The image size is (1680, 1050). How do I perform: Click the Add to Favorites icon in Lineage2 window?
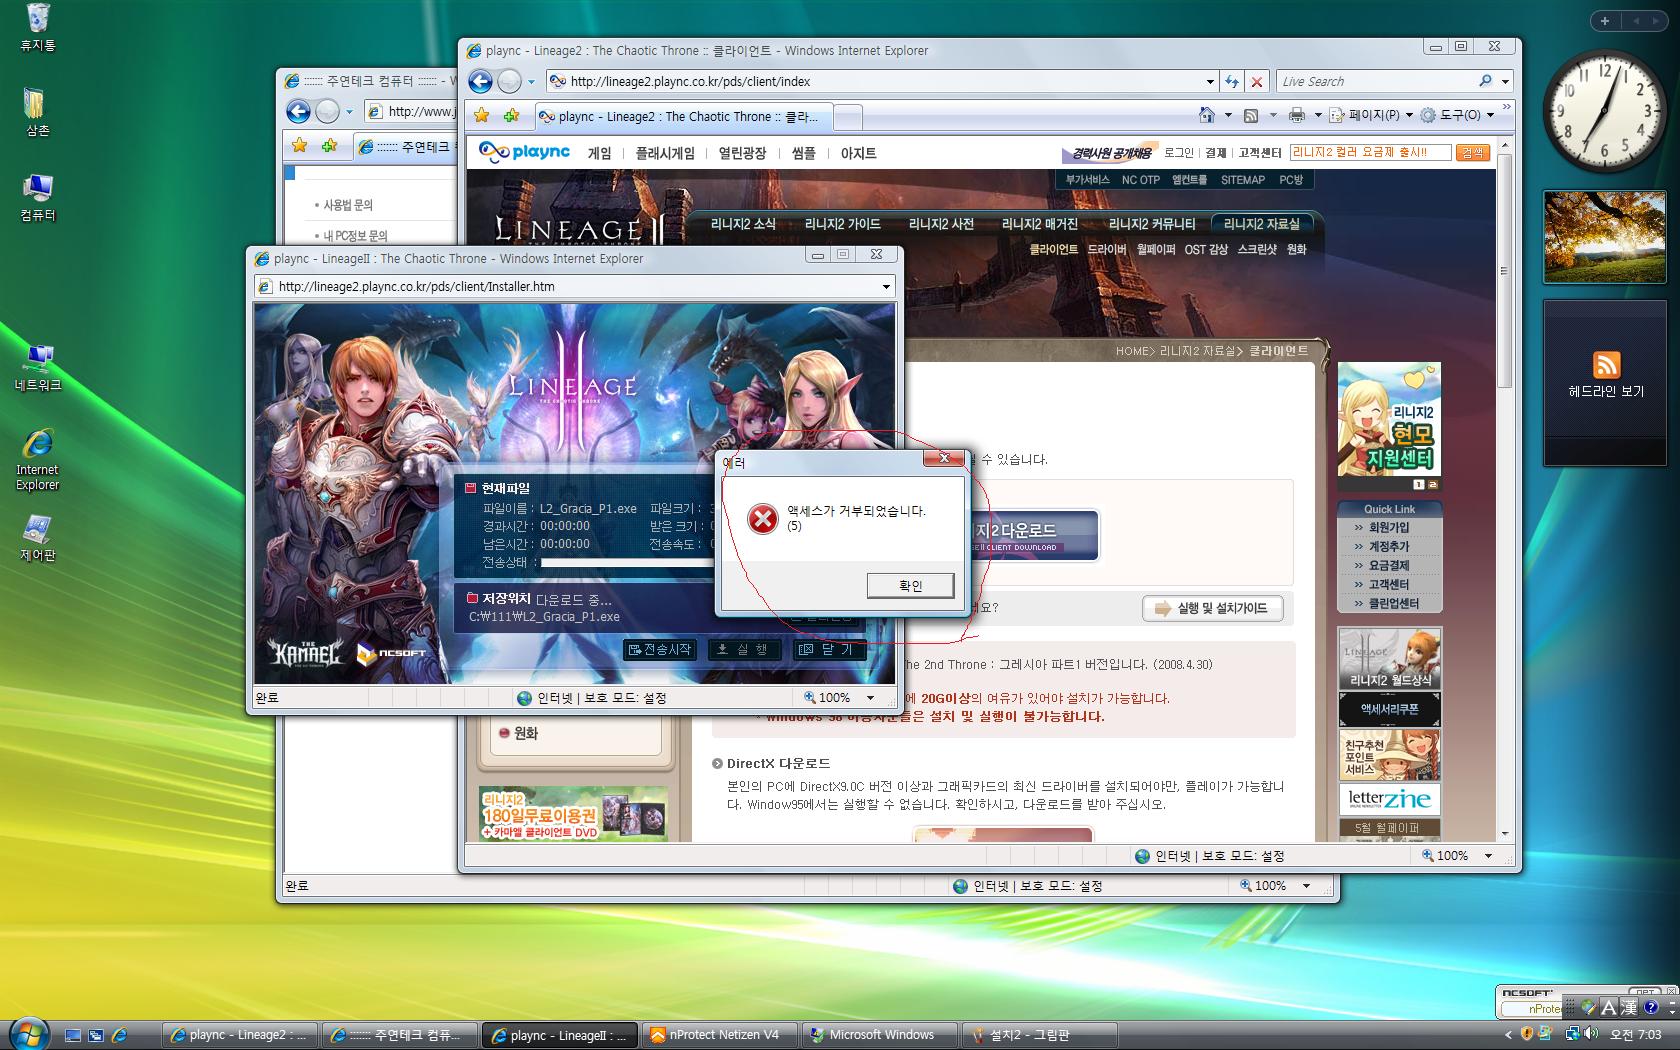click(x=511, y=116)
